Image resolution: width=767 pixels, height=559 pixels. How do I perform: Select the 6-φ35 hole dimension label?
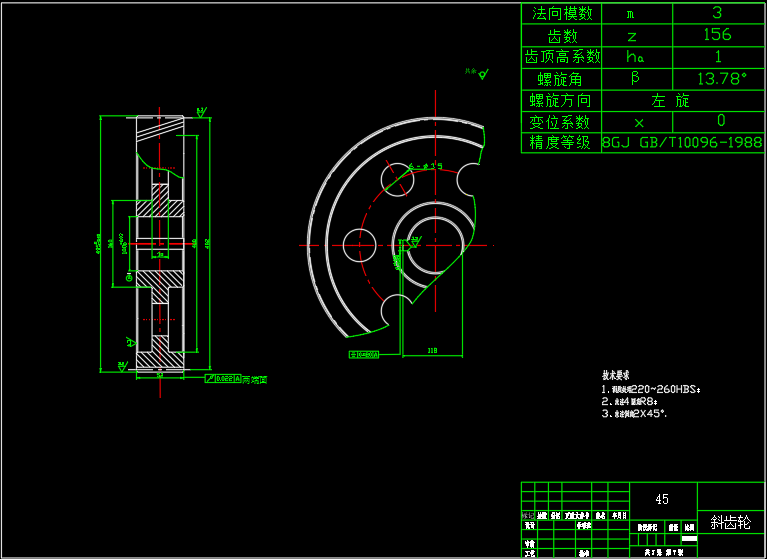(x=430, y=166)
